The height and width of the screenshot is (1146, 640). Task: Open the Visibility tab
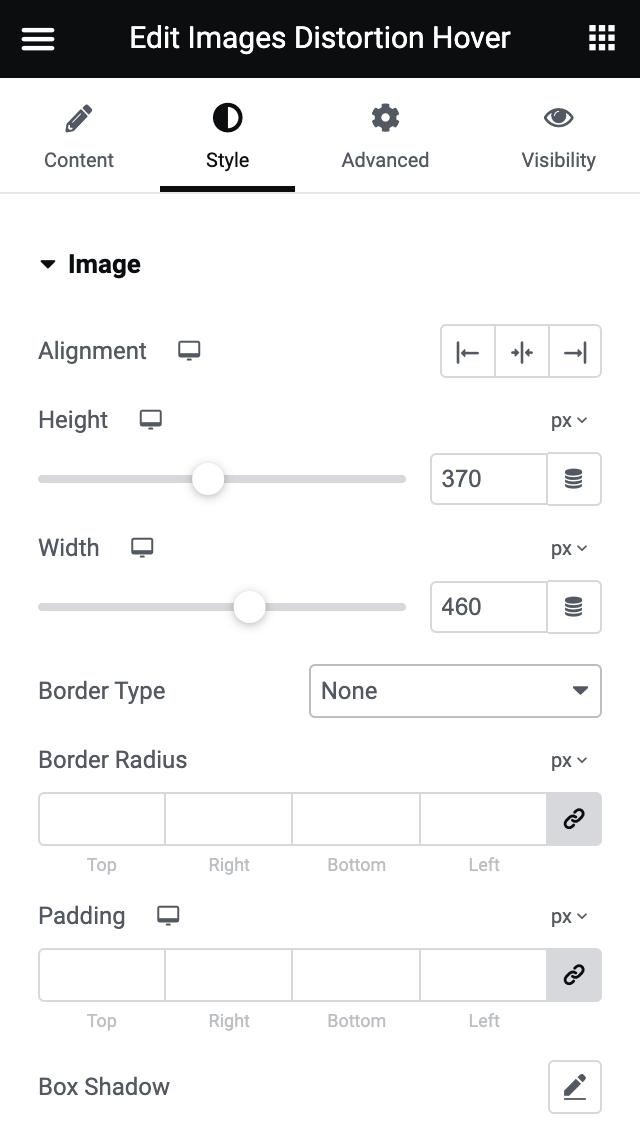558,138
